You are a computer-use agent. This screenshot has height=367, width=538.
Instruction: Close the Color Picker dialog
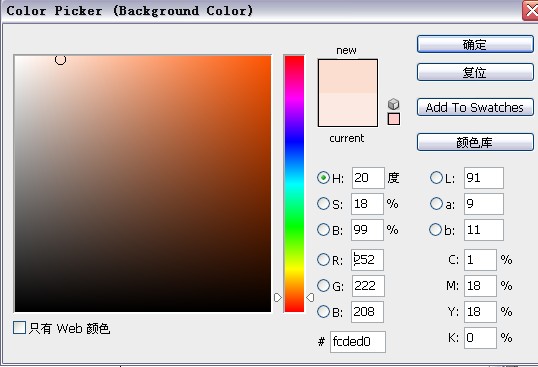(530, 11)
